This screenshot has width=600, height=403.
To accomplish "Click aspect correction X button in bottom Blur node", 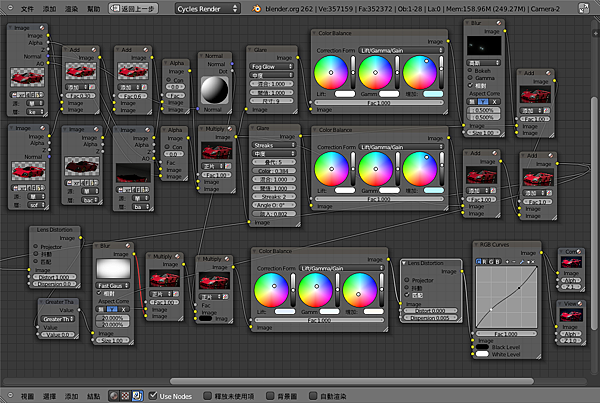I will (123, 309).
